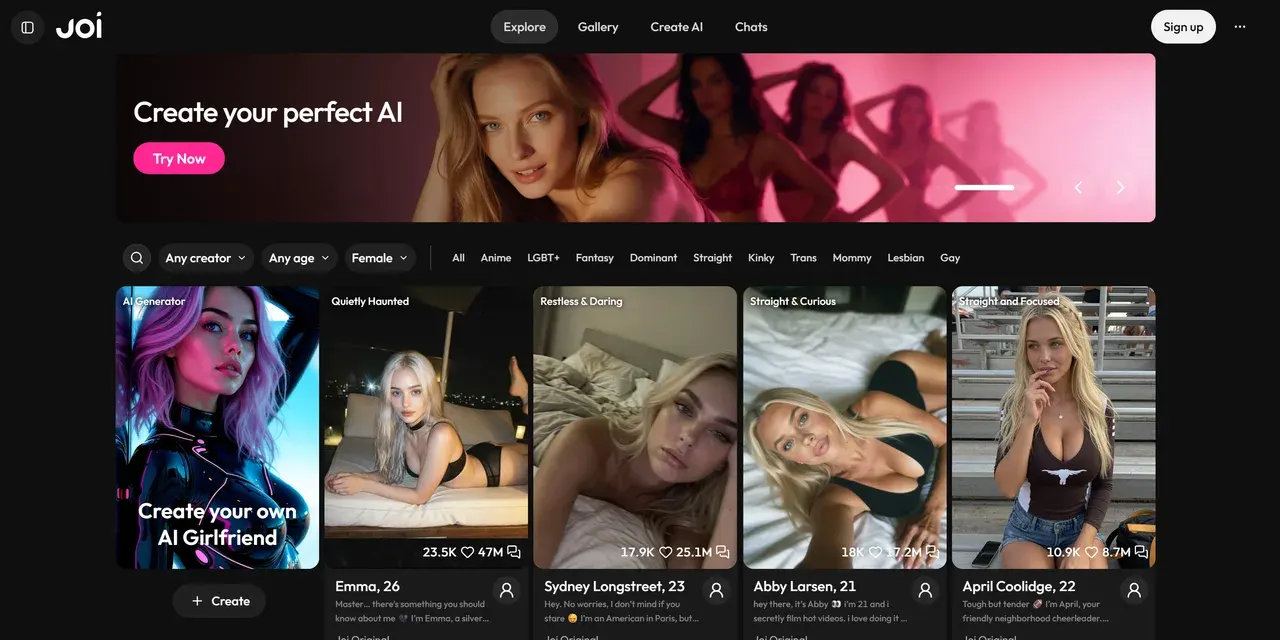Click the search magnifier icon
The width and height of the screenshot is (1280, 640).
(137, 258)
